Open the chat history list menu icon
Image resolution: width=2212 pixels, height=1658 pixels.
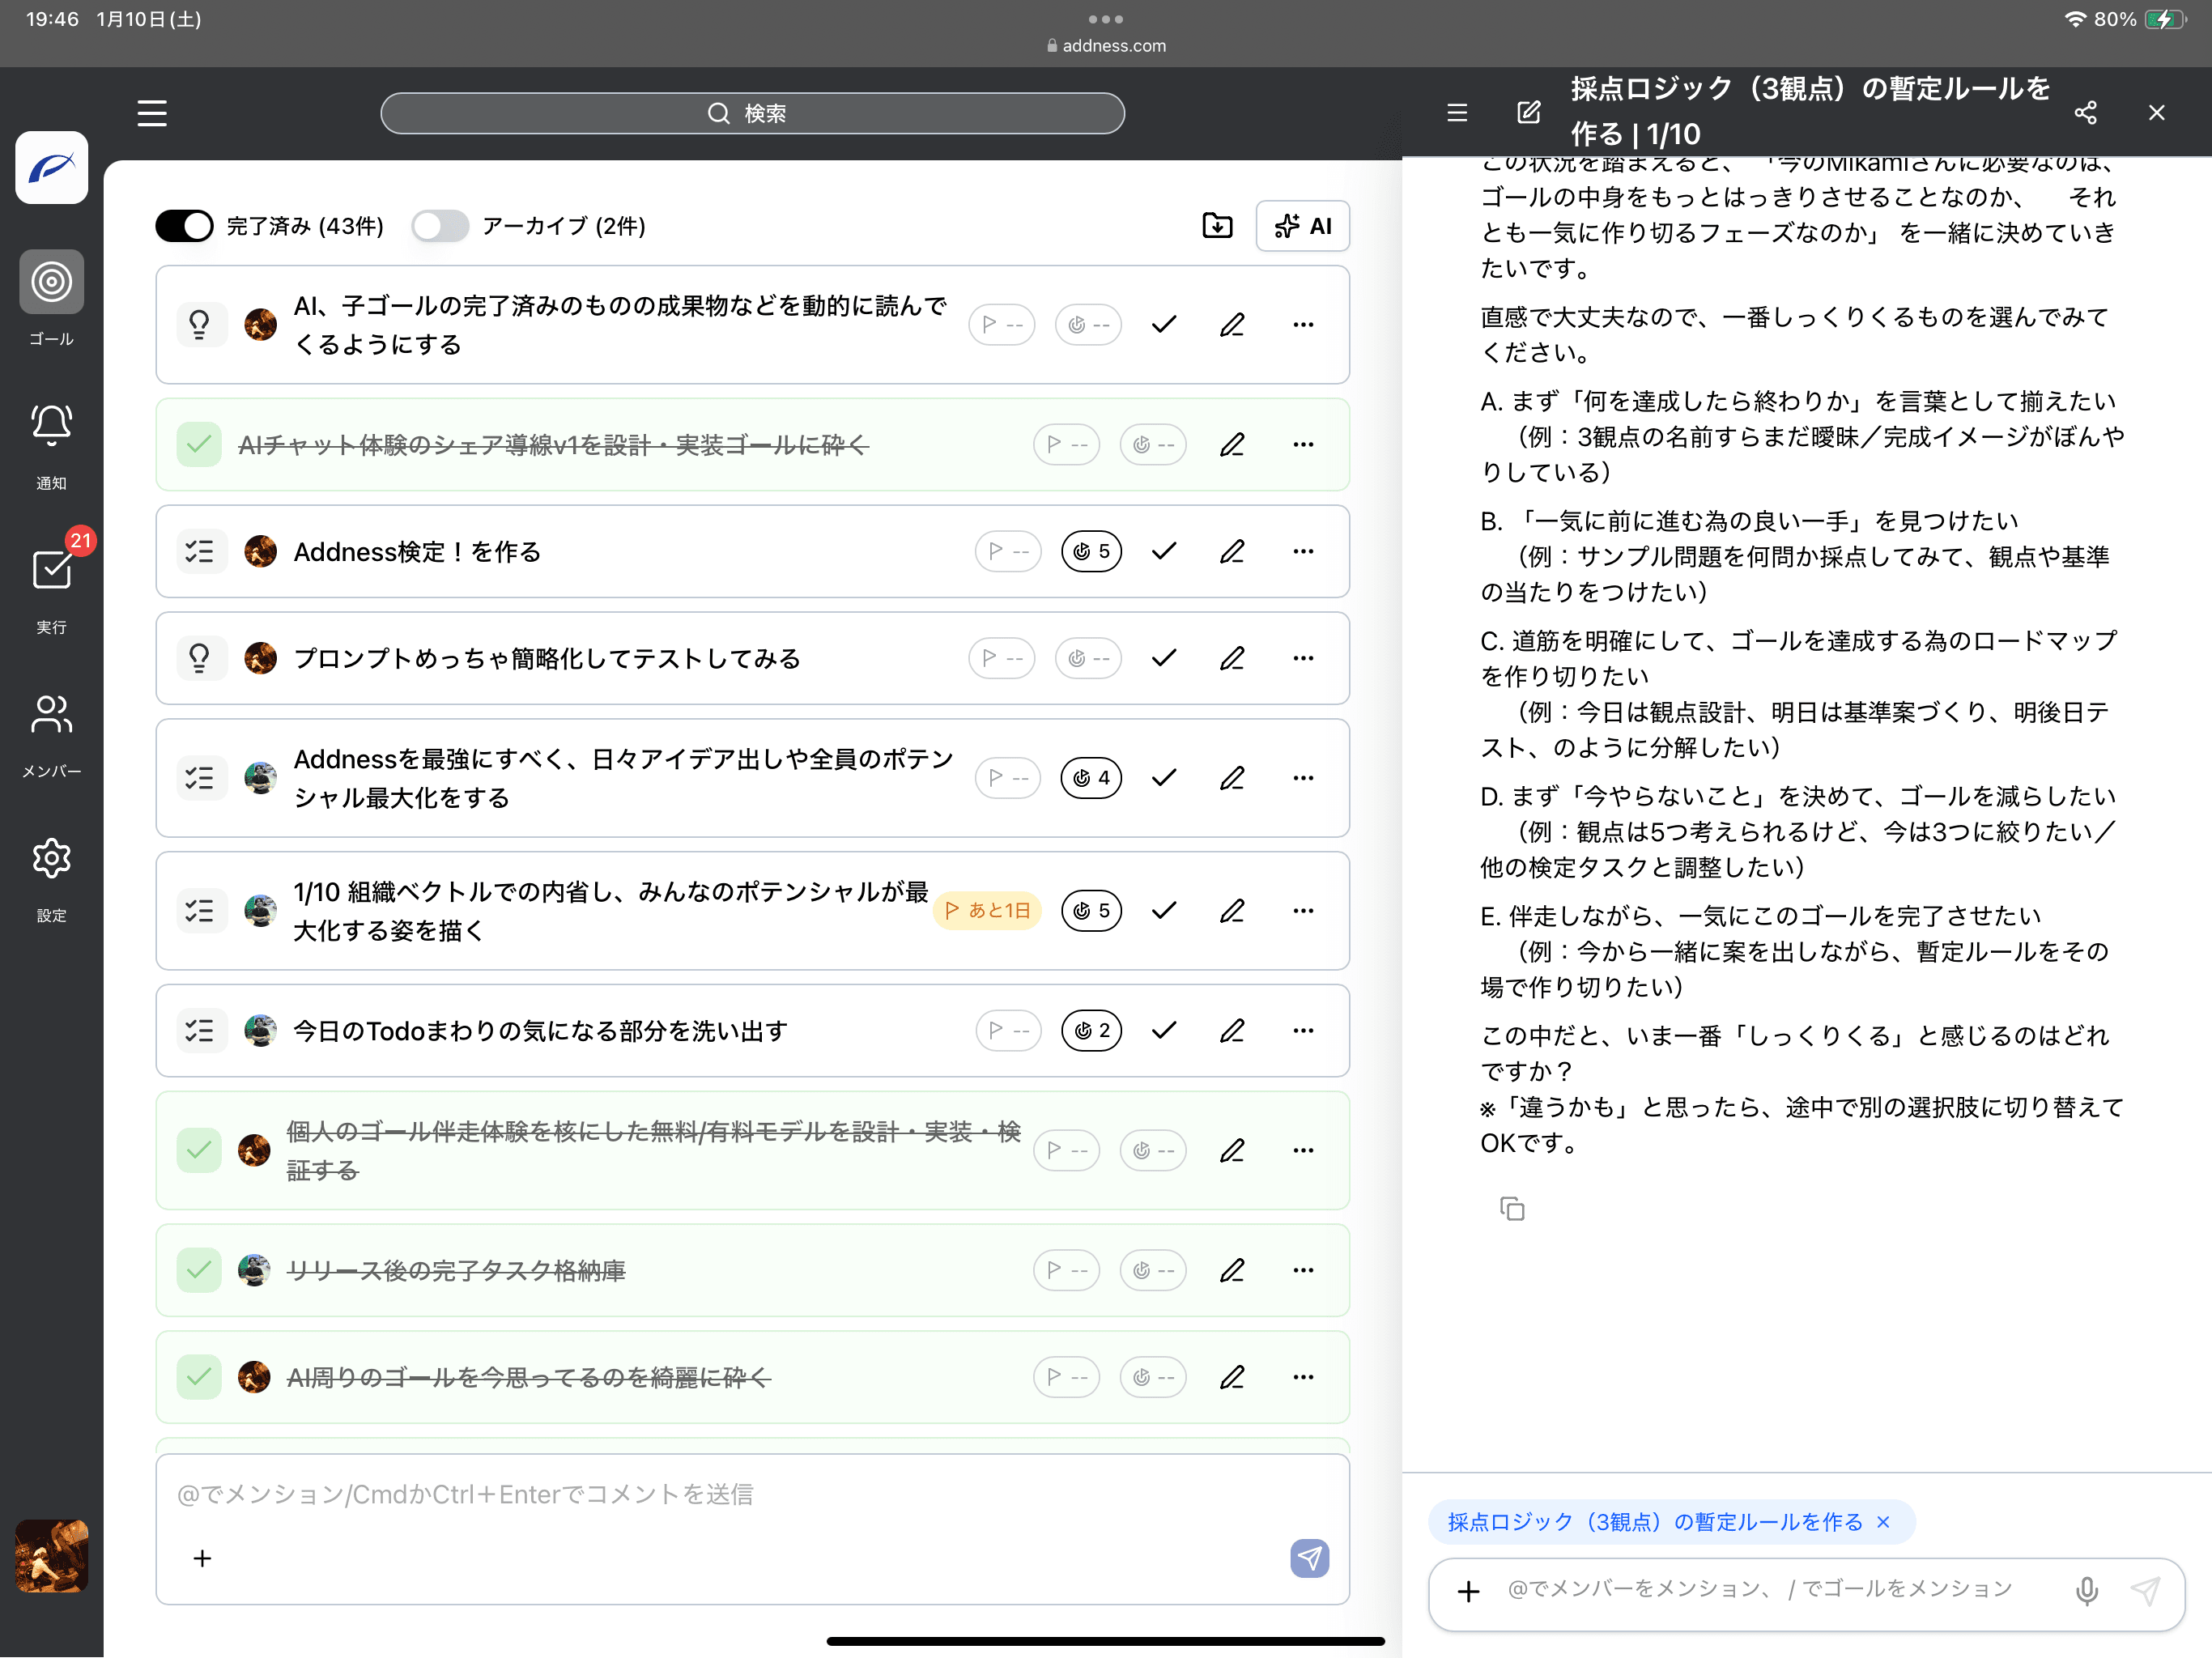[x=1457, y=113]
